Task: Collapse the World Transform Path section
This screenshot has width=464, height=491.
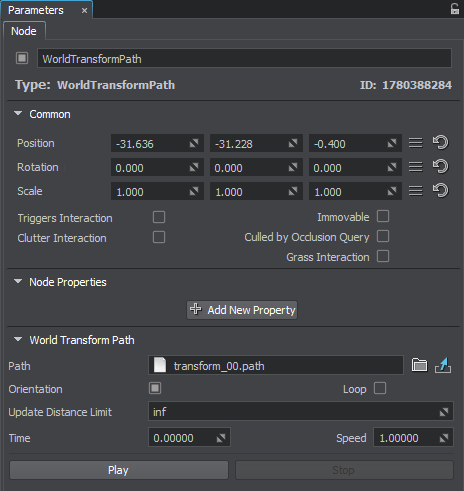Action: [18, 340]
